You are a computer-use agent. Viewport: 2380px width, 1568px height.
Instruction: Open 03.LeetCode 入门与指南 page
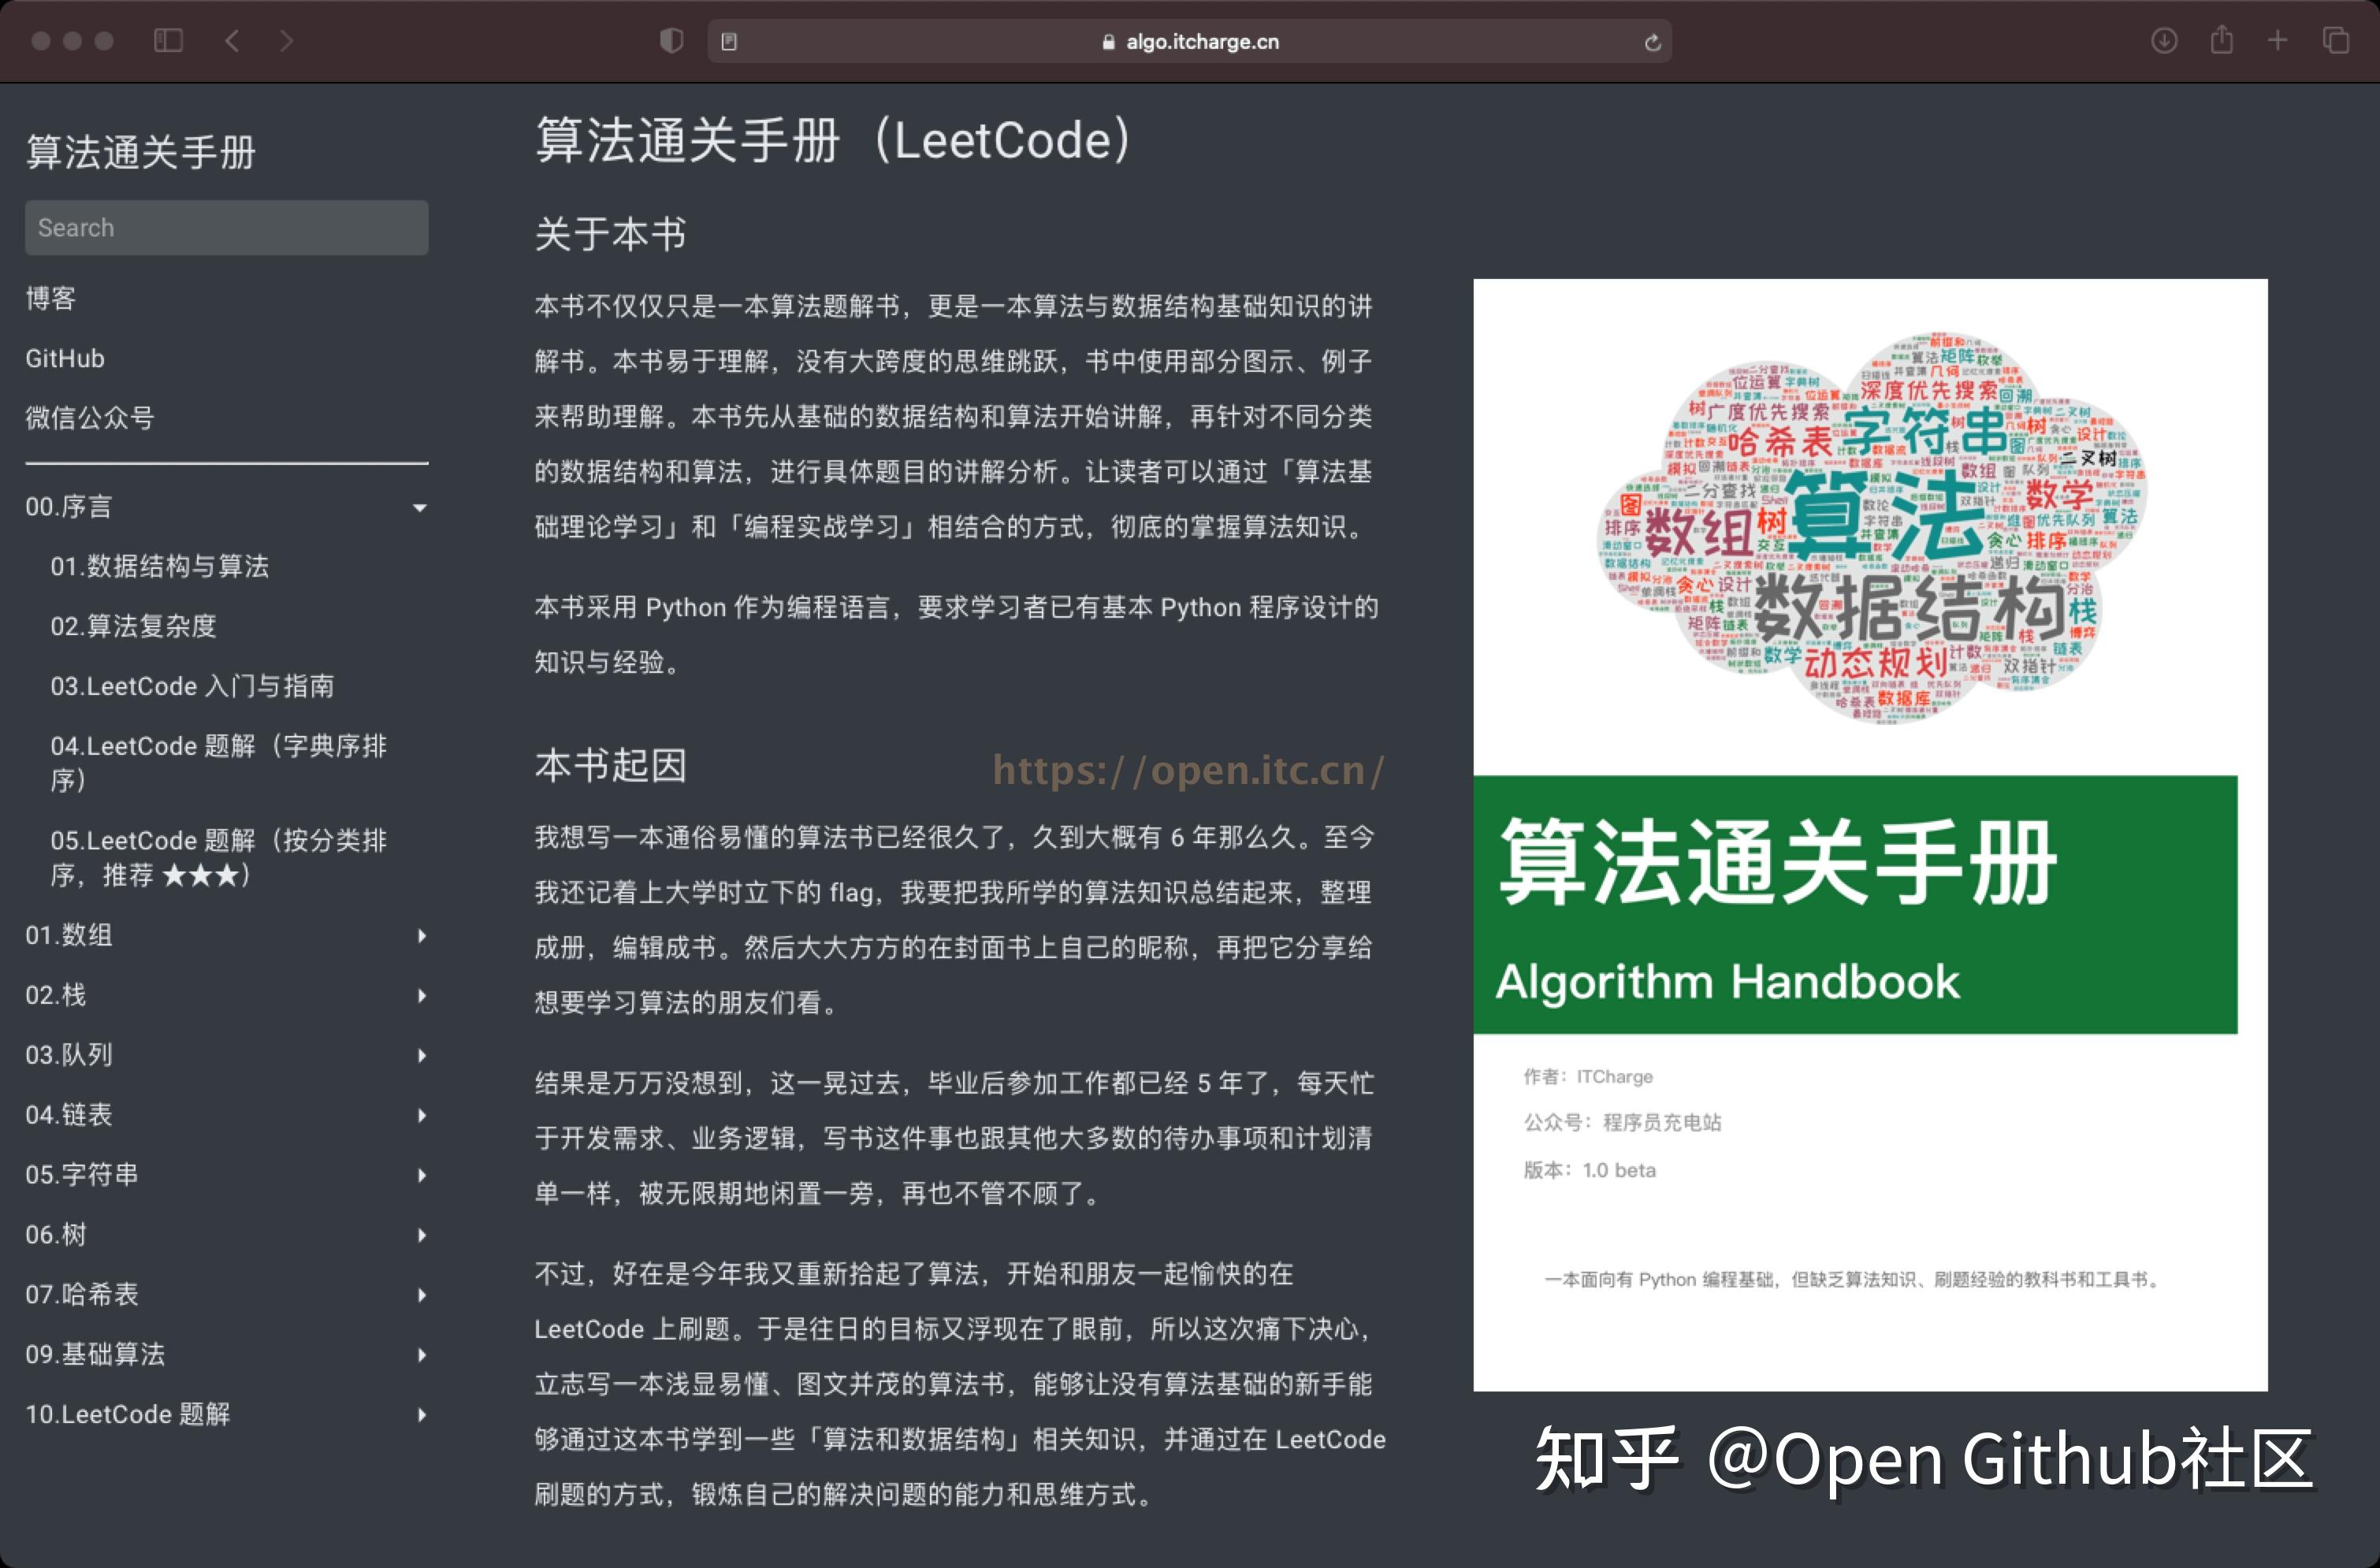194,686
